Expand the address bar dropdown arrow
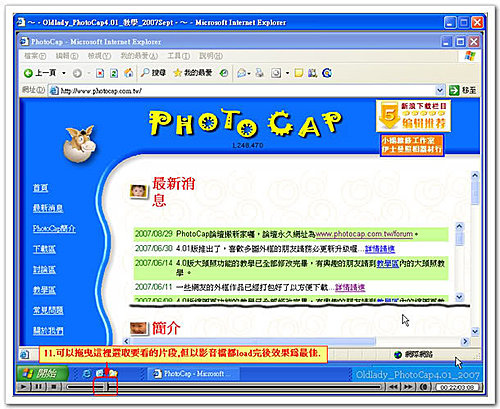The width and height of the screenshot is (500, 409). pyautogui.click(x=440, y=90)
